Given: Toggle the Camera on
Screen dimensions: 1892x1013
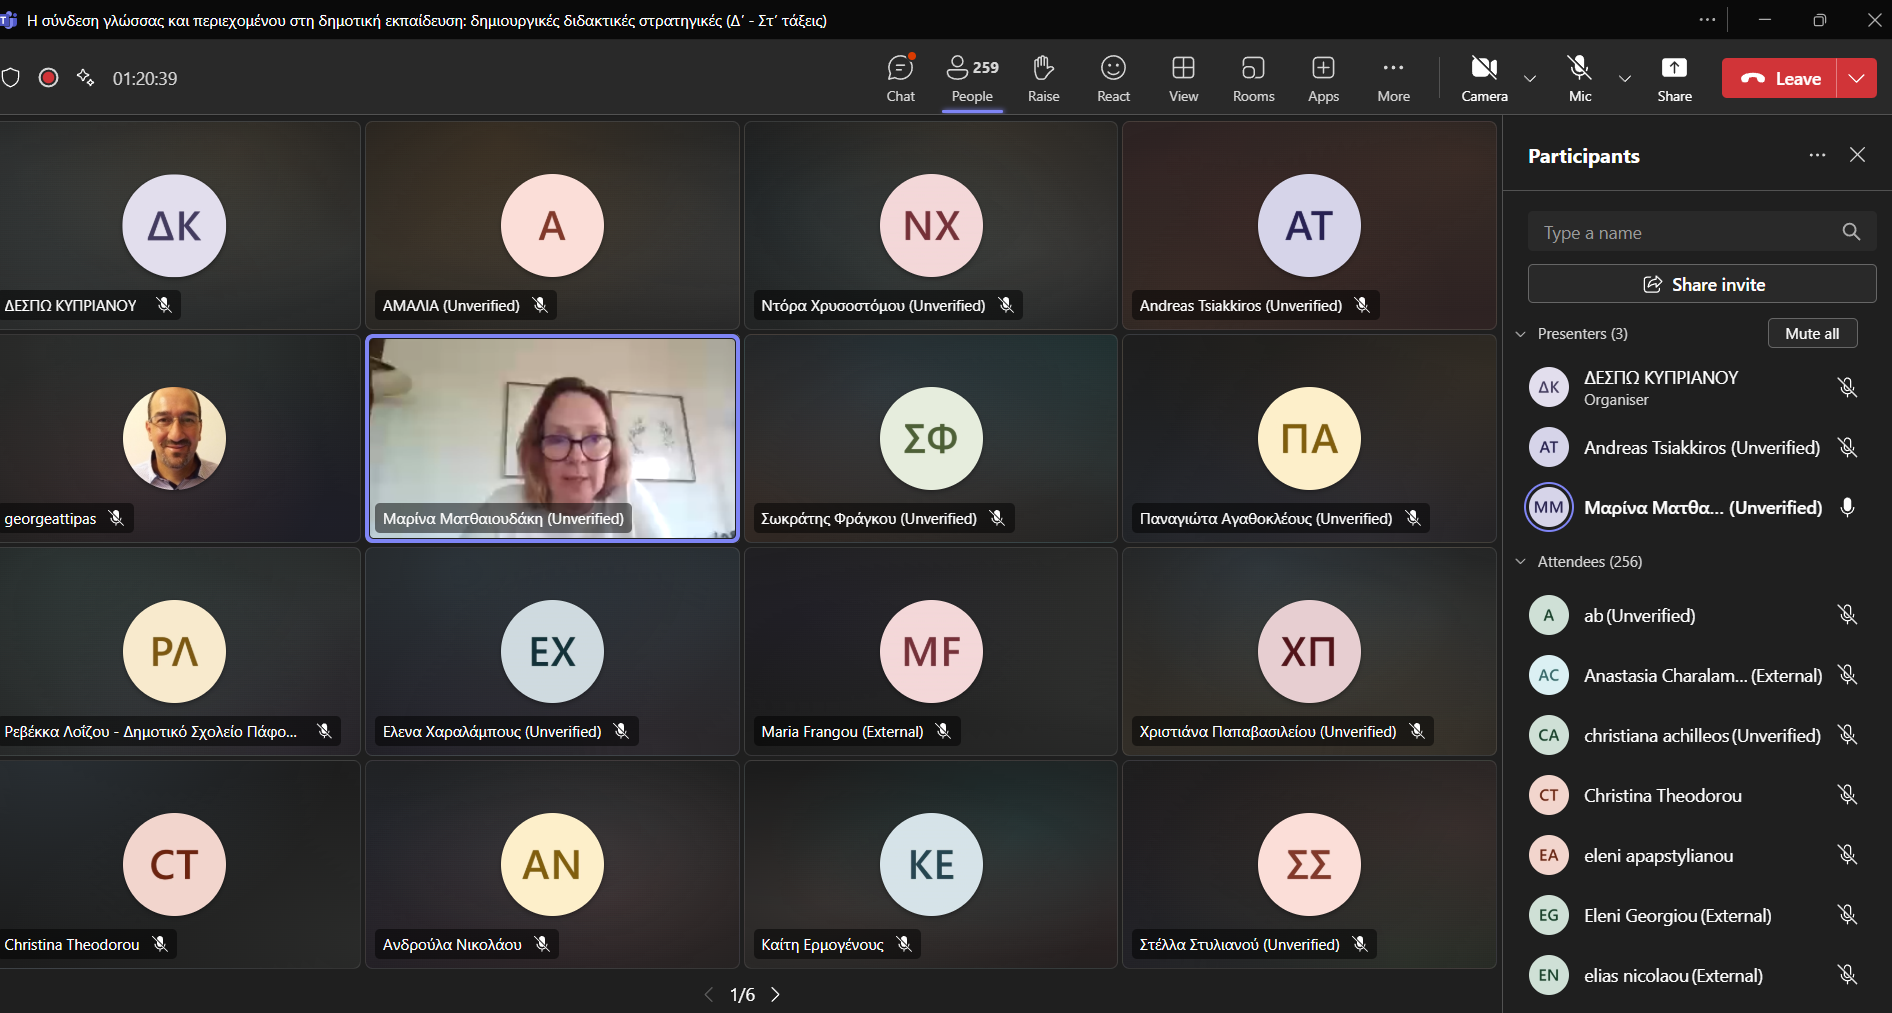Looking at the screenshot, I should click(1484, 78).
